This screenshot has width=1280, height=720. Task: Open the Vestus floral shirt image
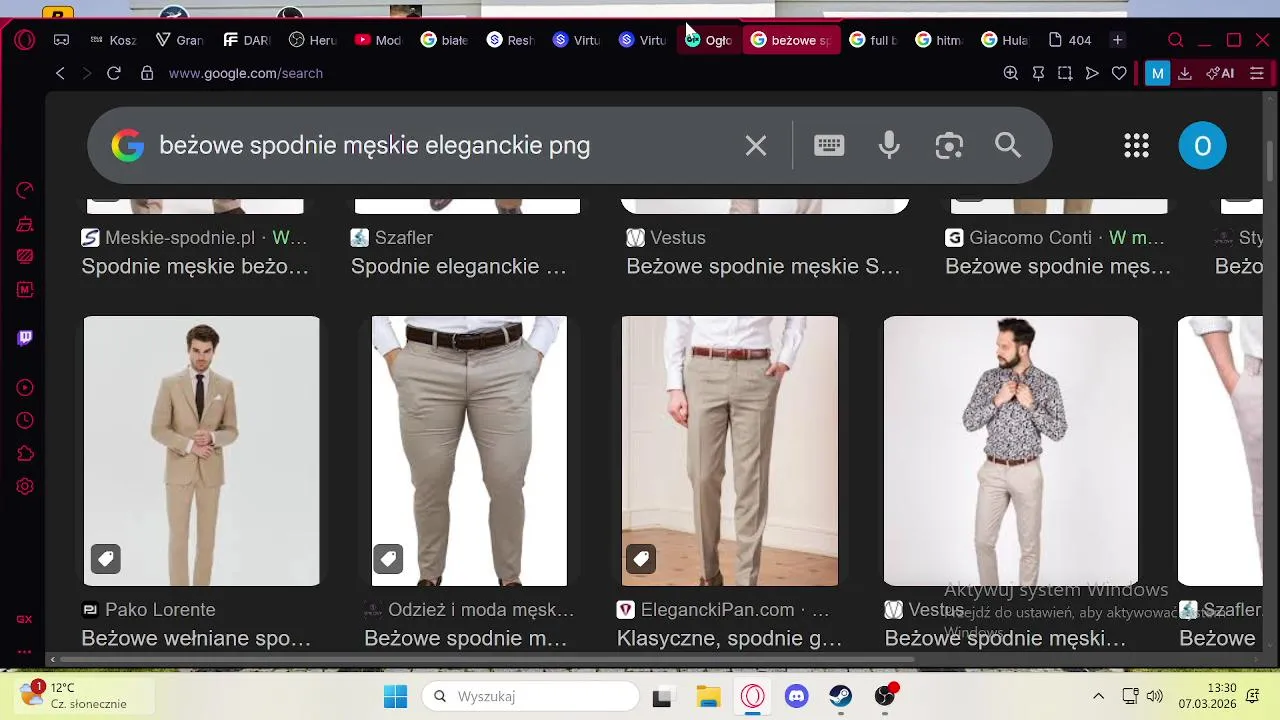pyautogui.click(x=1011, y=451)
